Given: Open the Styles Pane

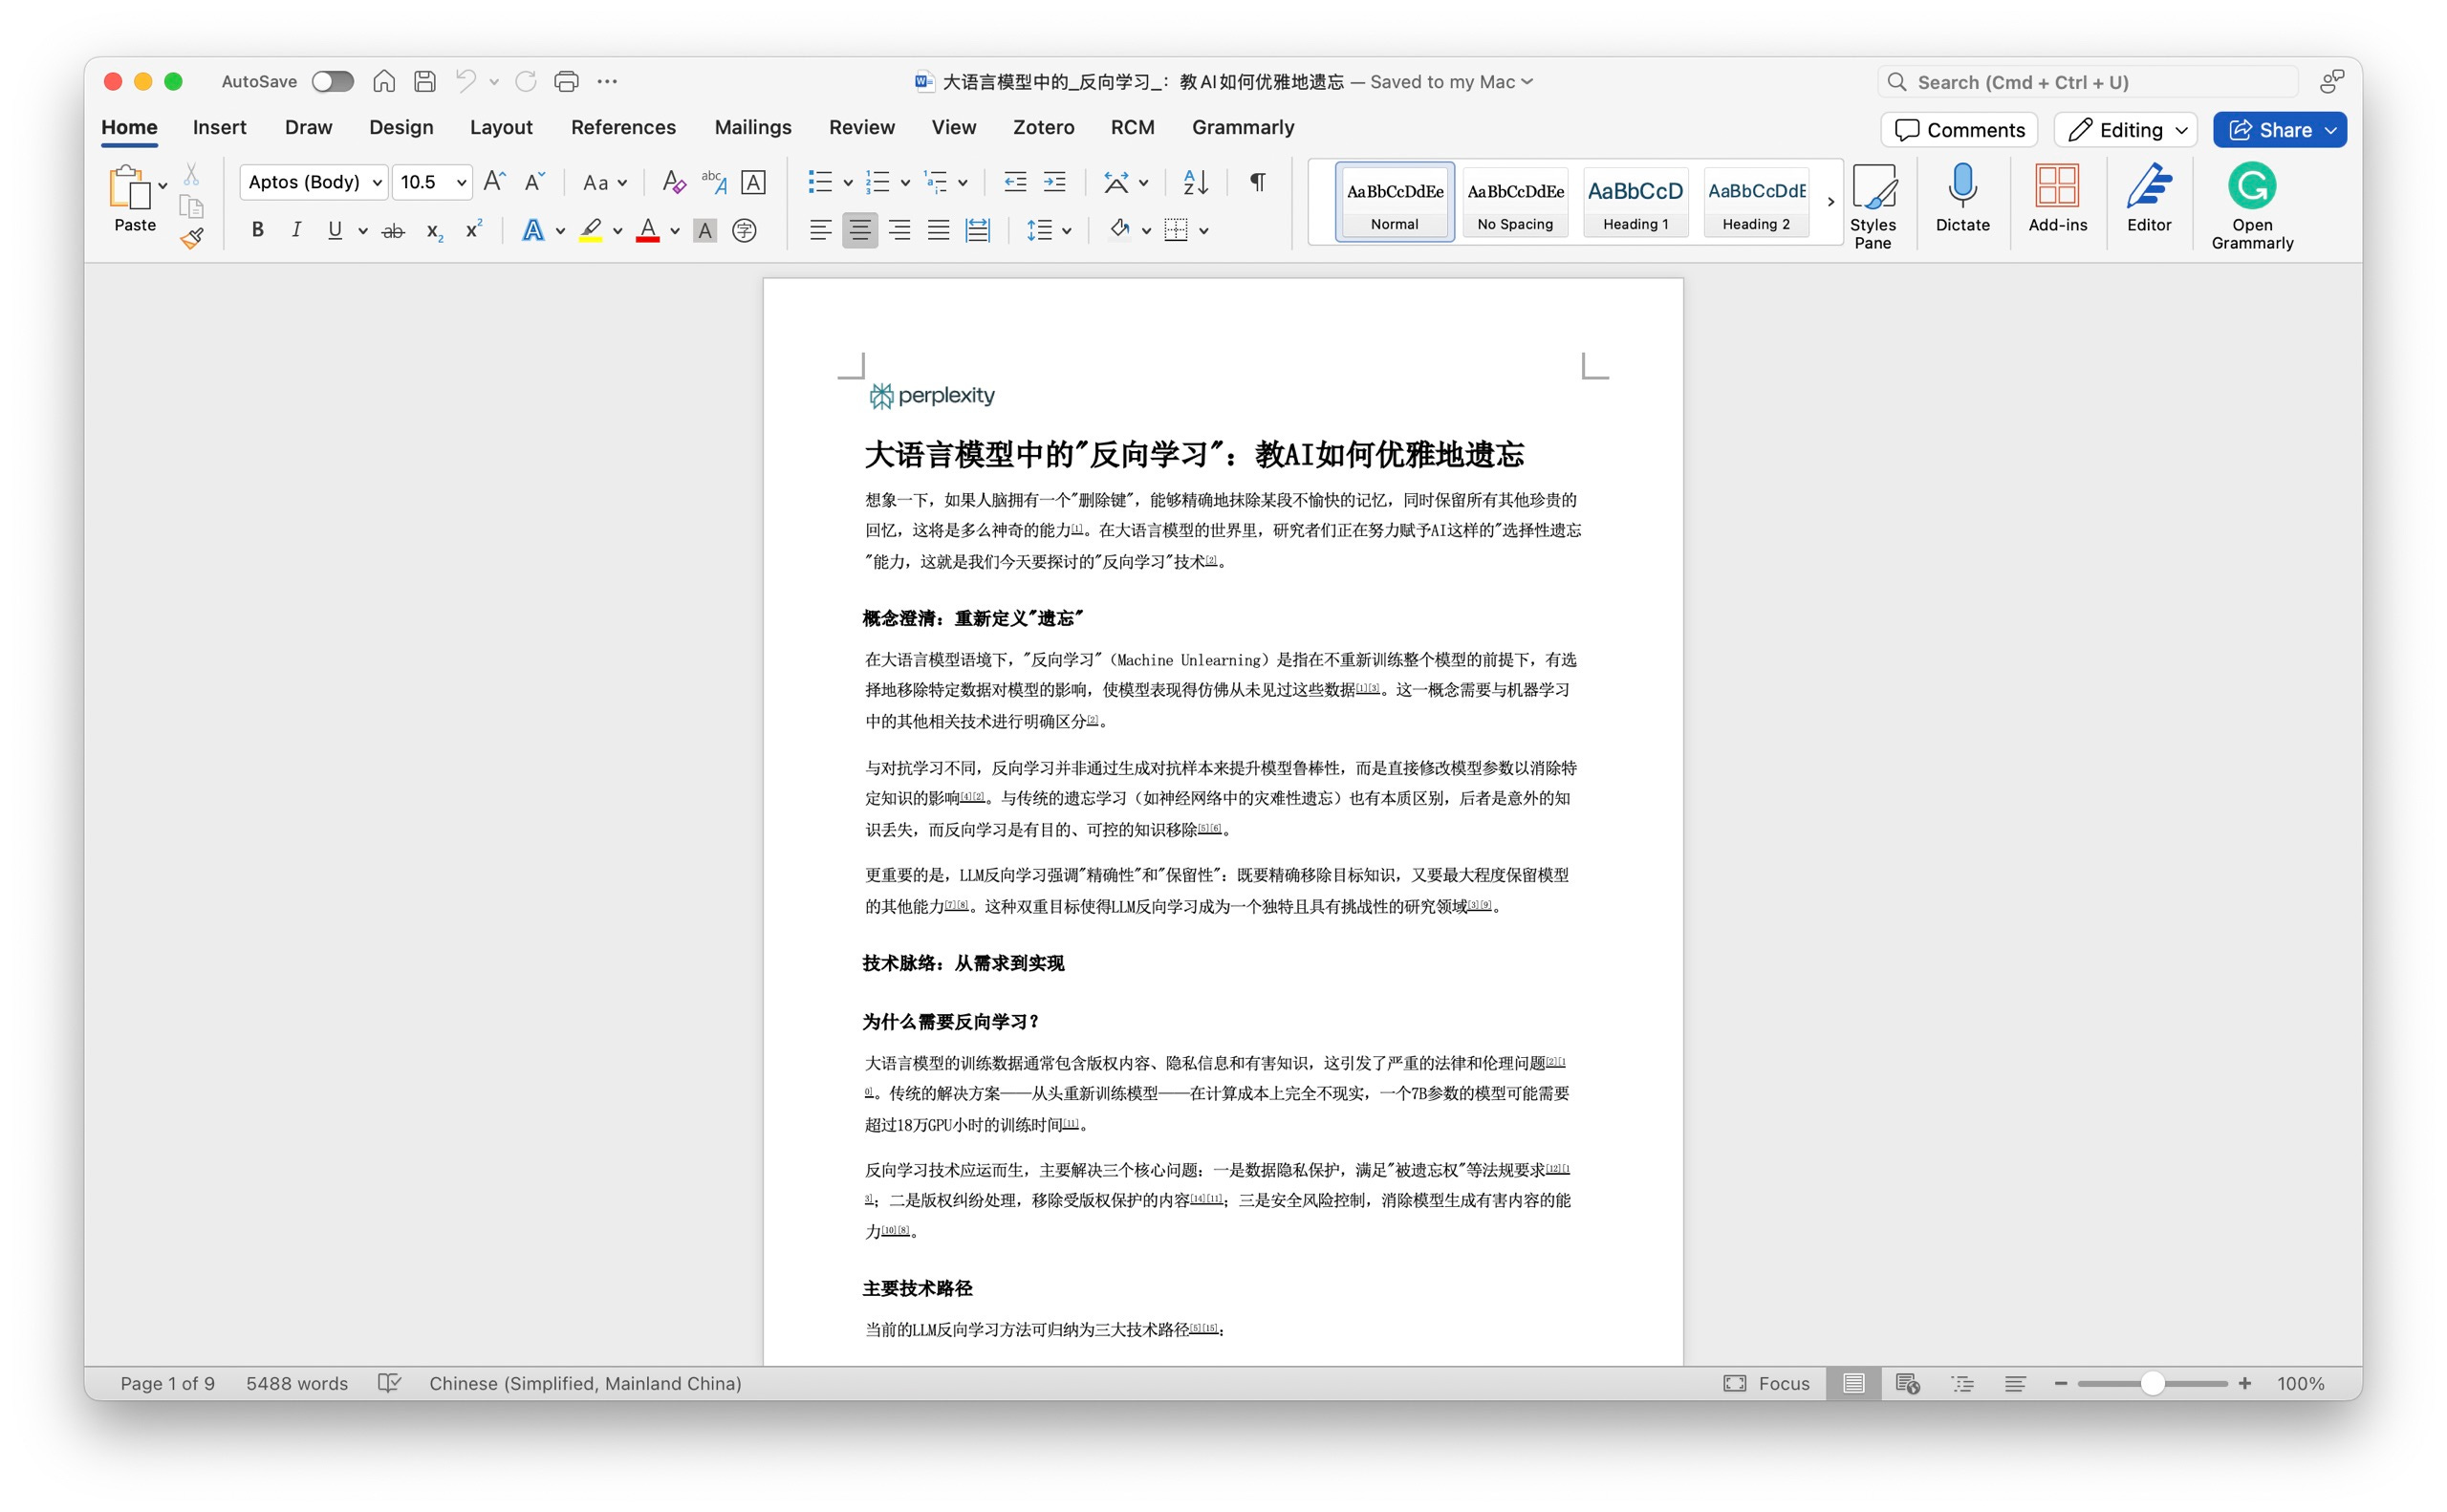Looking at the screenshot, I should click(1872, 205).
